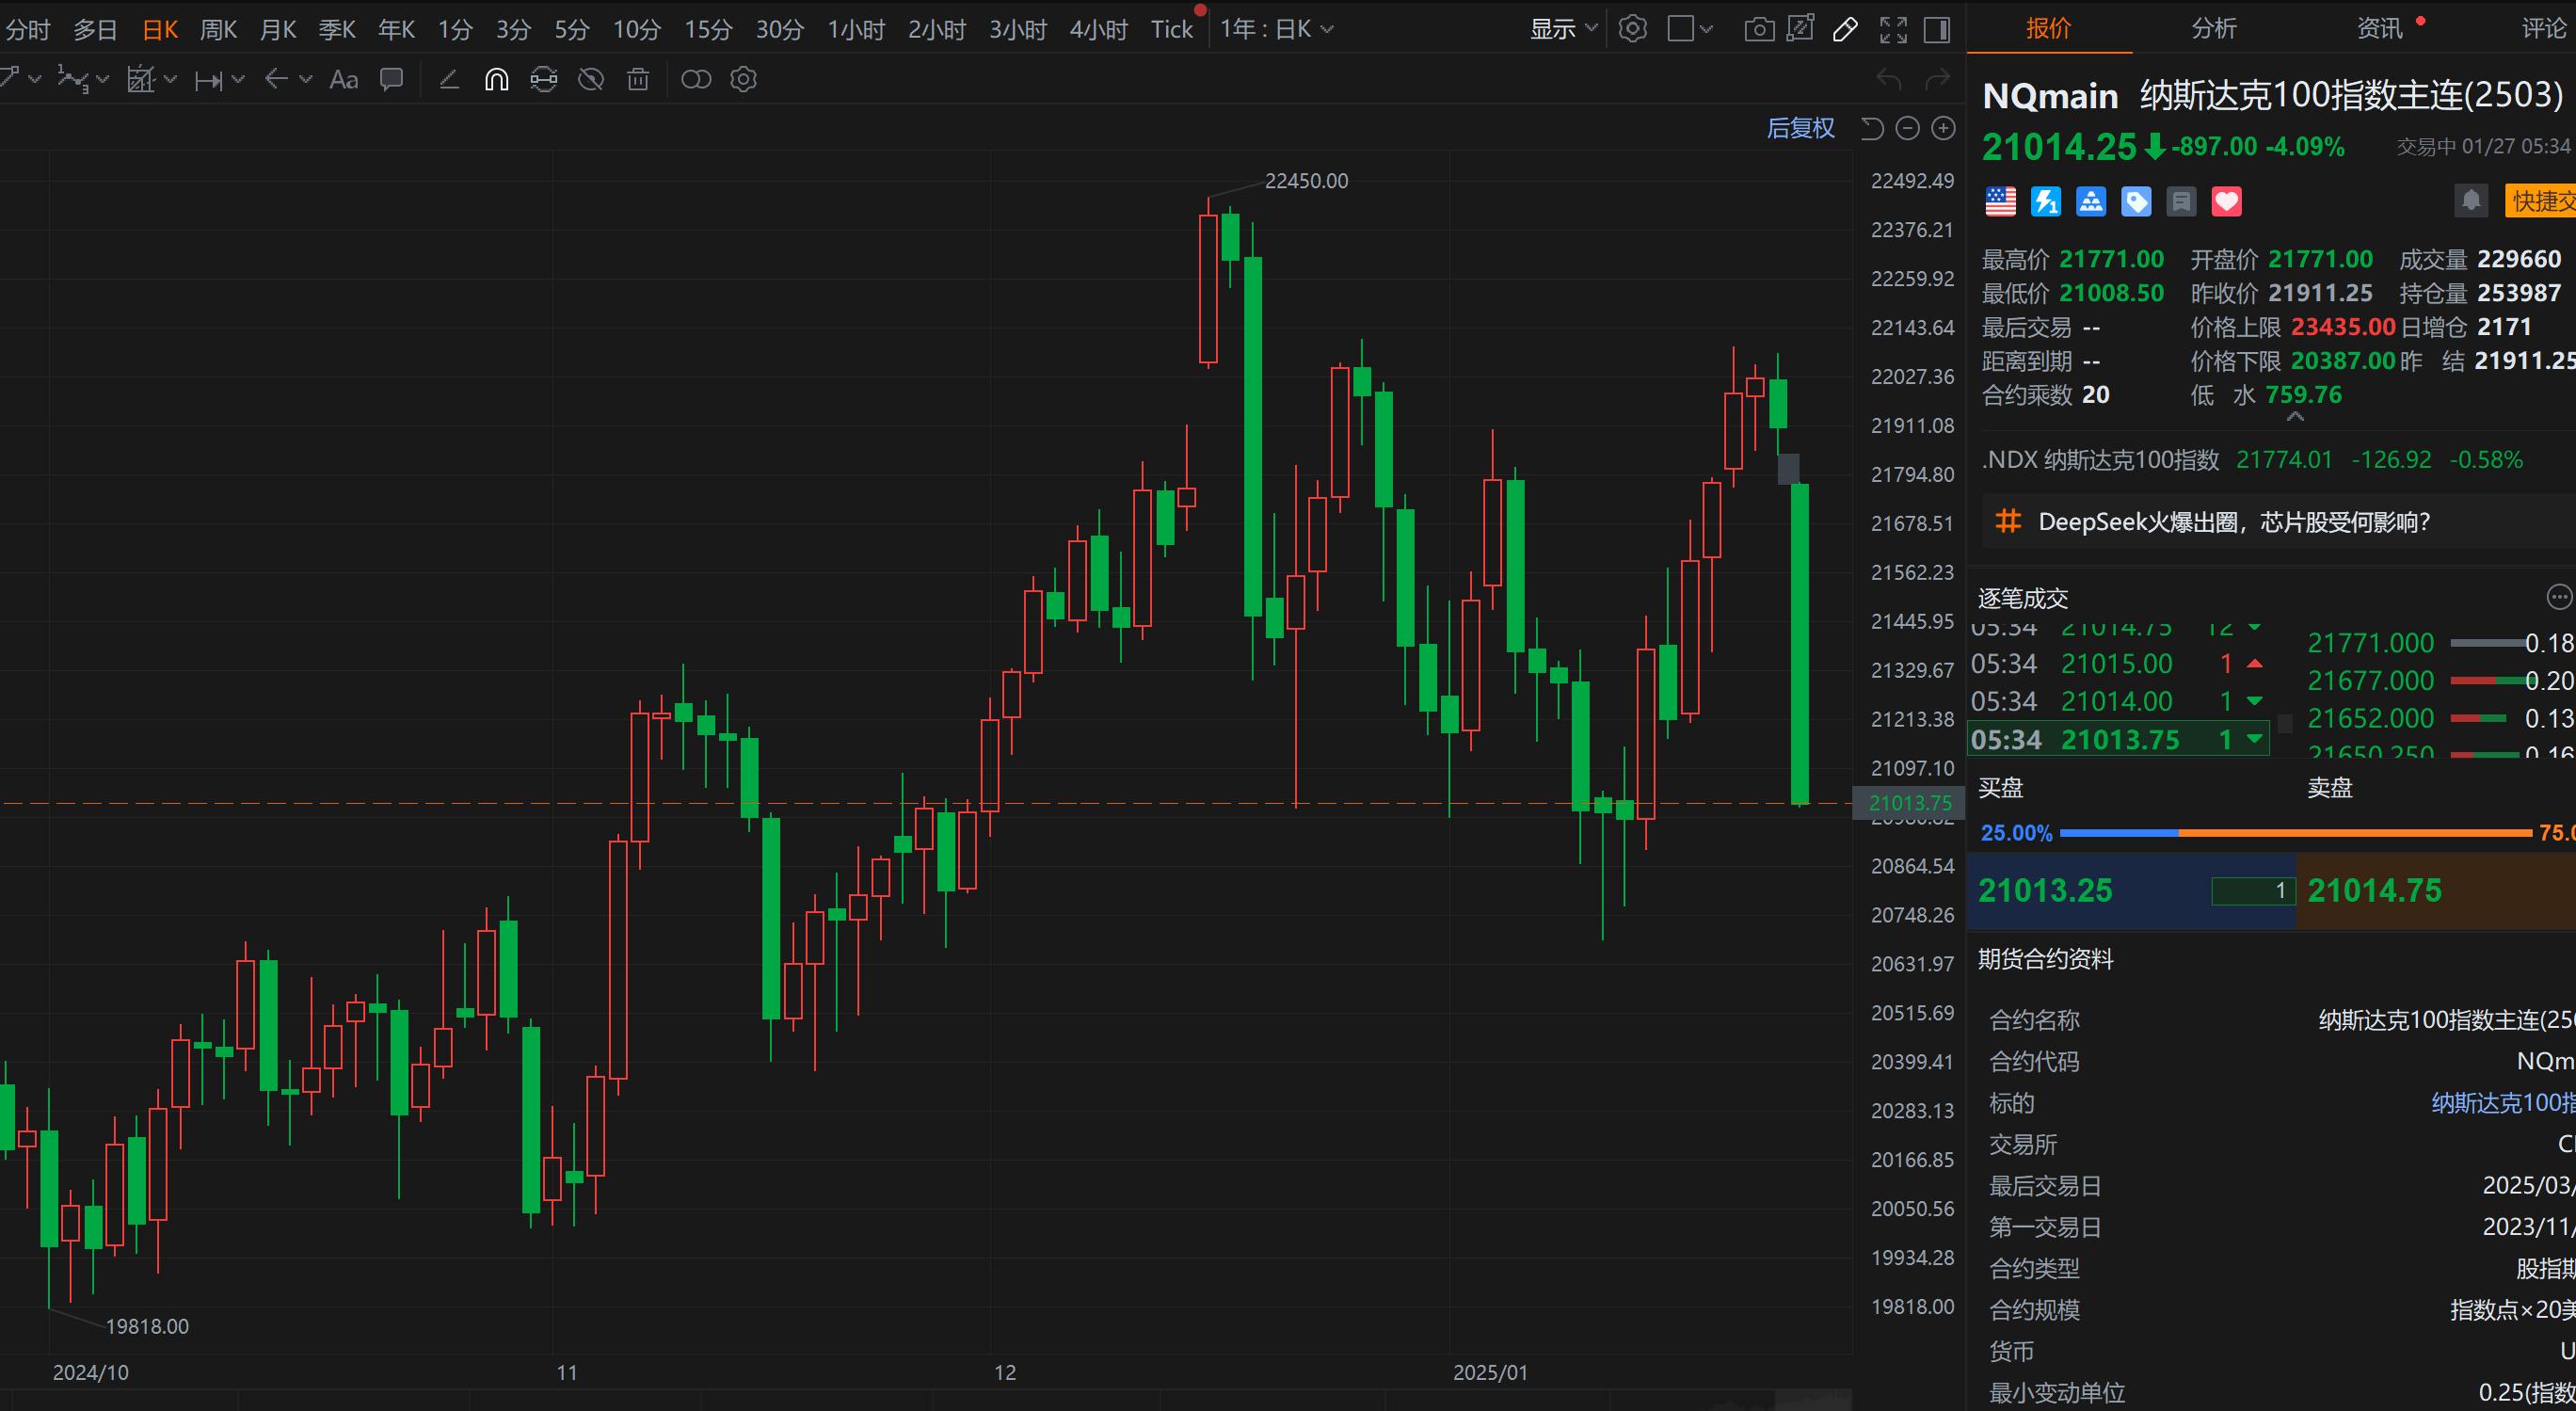Click the red heart favorite icon
Viewport: 2576px width, 1411px height.
(2226, 202)
